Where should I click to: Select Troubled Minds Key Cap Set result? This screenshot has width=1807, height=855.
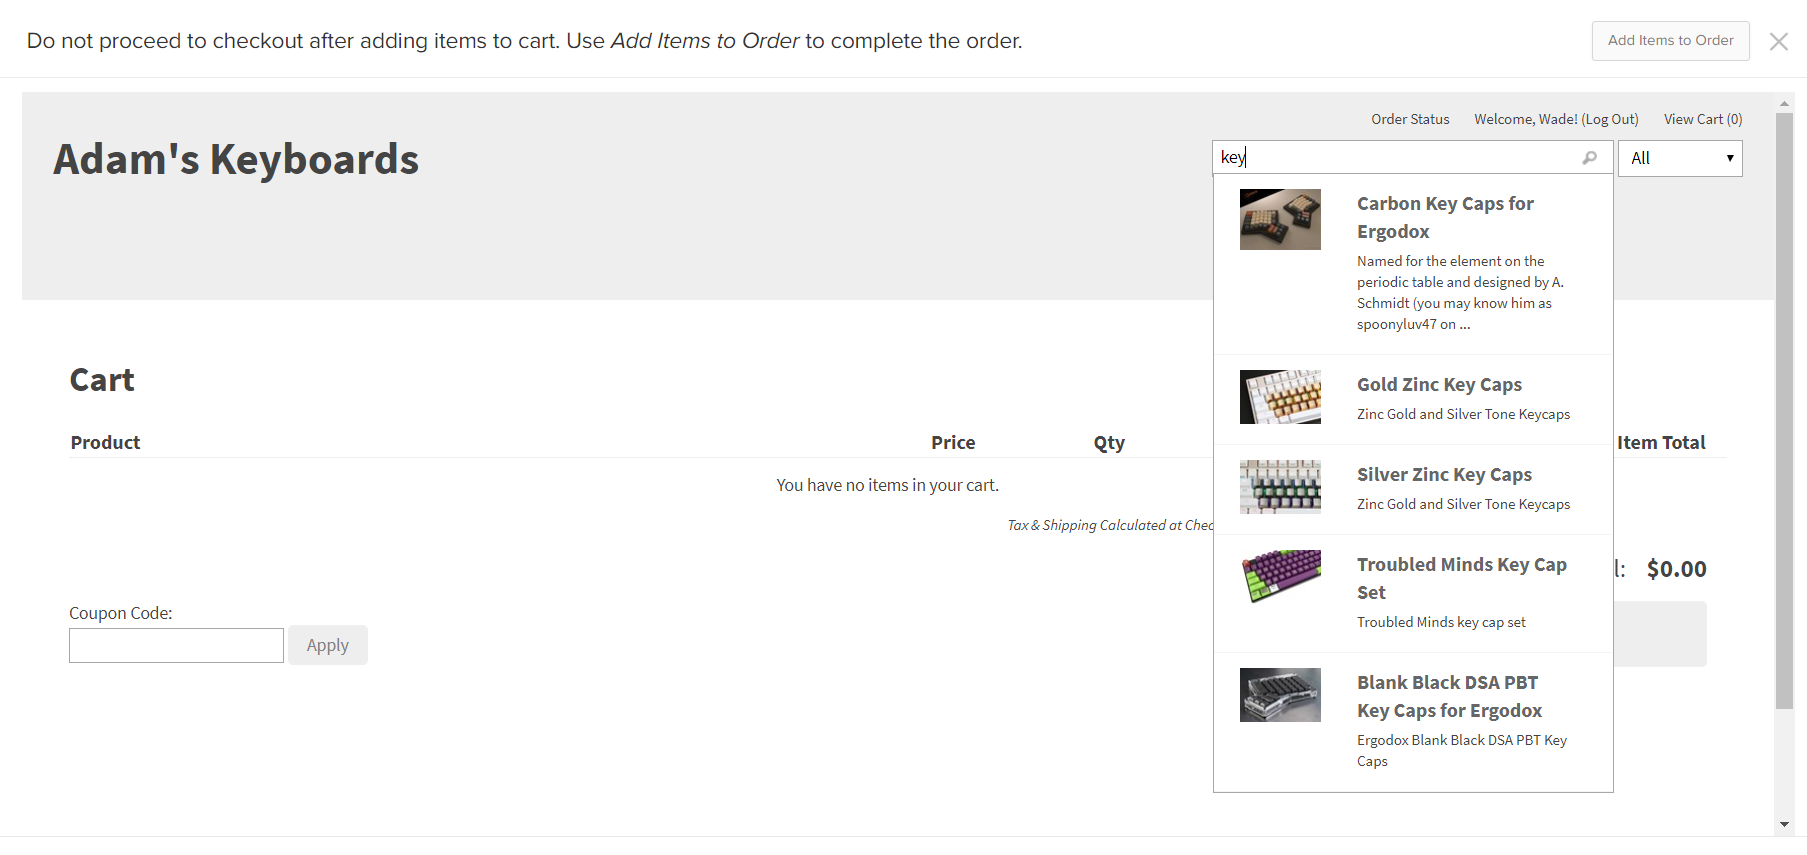click(1461, 578)
